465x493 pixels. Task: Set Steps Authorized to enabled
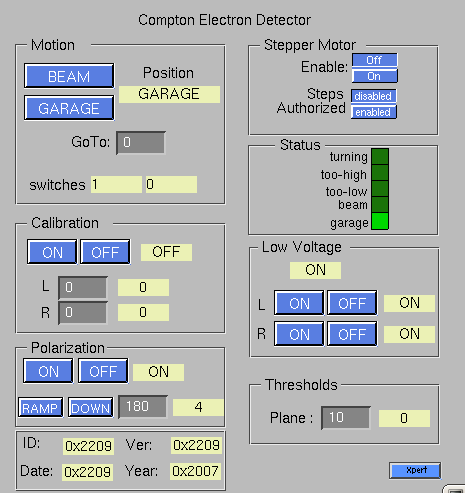373,112
